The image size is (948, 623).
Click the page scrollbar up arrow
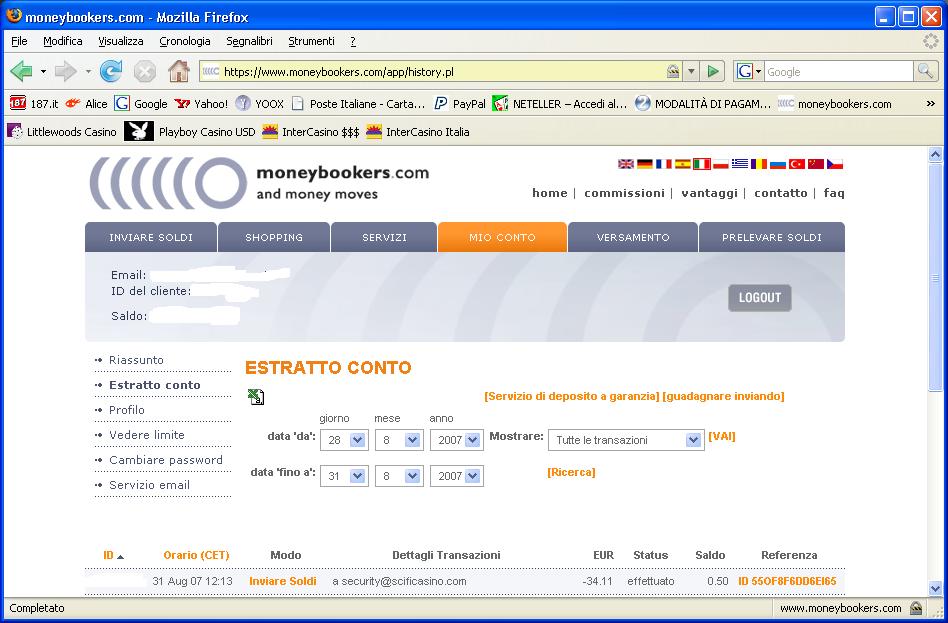[x=935, y=154]
